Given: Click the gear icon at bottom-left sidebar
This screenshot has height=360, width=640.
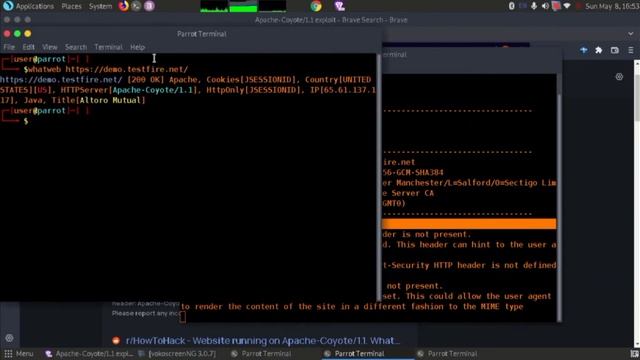Looking at the screenshot, I should (9, 338).
